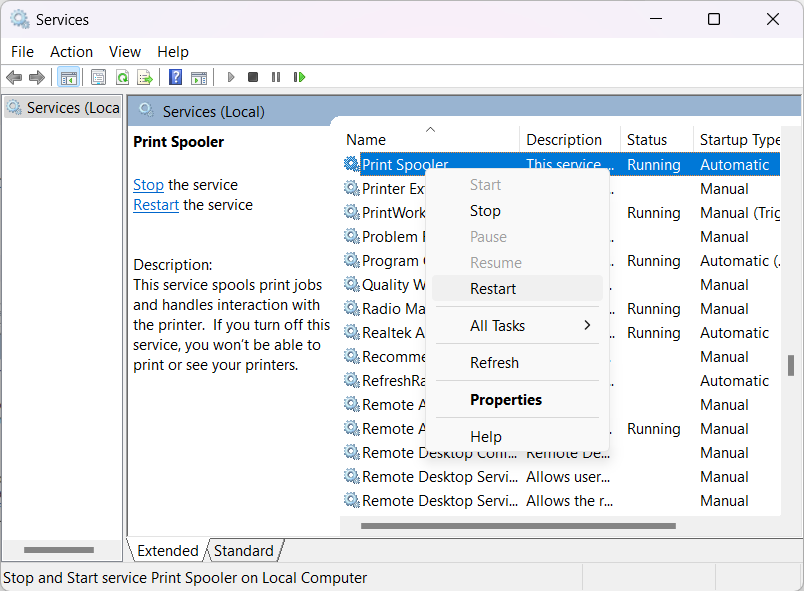Click the Pause Service icon in toolbar
804x591 pixels.
276,77
